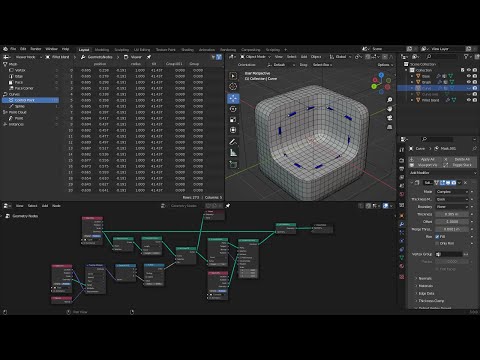480x360 pixels.
Task: Click the Viewport Vis button
Action: click(x=424, y=165)
